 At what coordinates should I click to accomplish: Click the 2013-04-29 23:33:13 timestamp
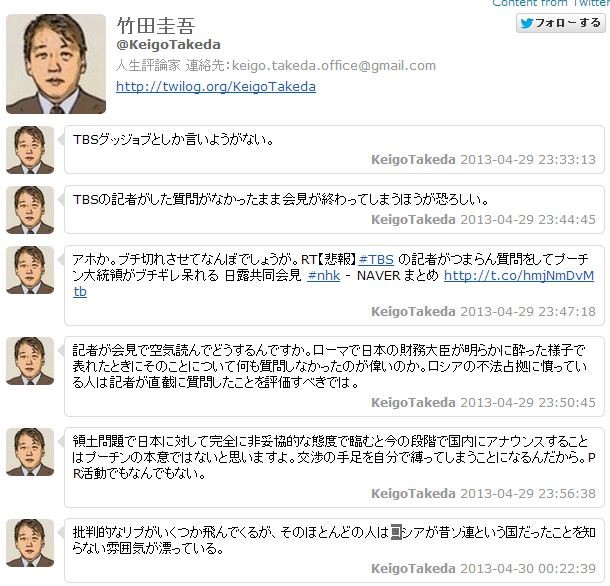pyautogui.click(x=528, y=160)
